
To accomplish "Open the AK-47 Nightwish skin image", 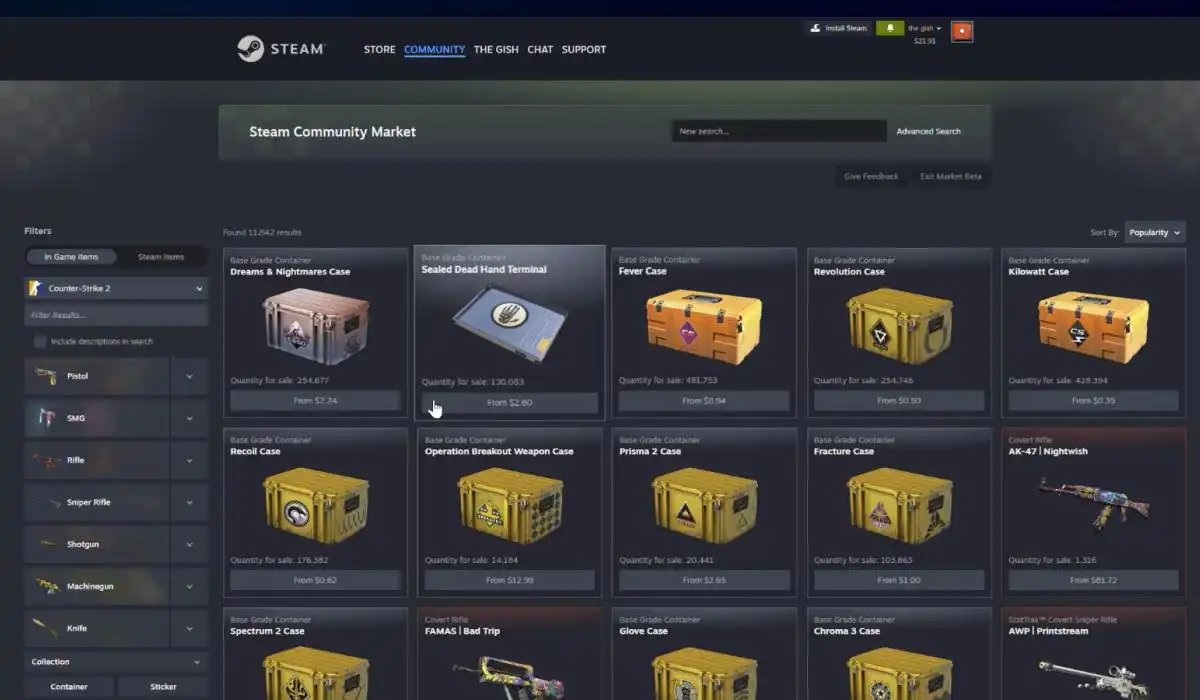I will coord(1093,503).
